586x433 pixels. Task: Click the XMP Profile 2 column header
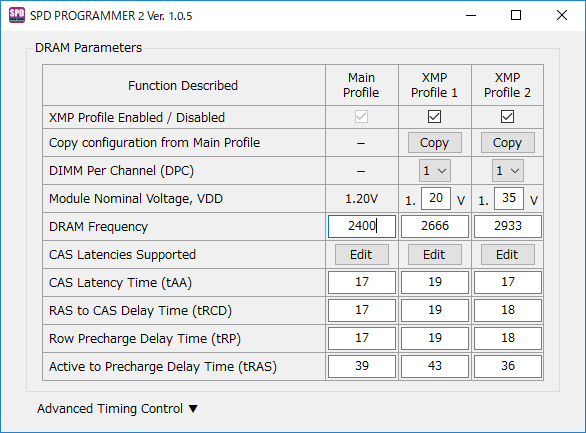click(508, 85)
